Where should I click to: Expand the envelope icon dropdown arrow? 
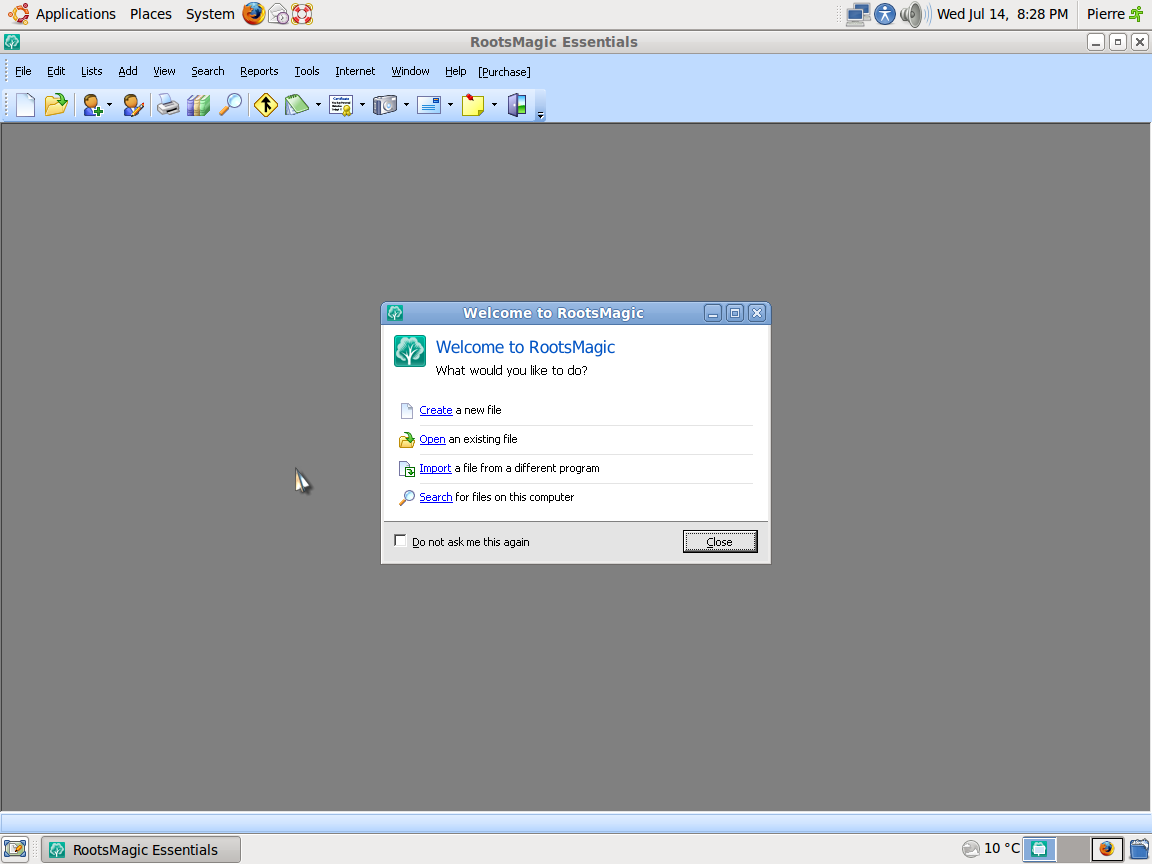[x=450, y=105]
